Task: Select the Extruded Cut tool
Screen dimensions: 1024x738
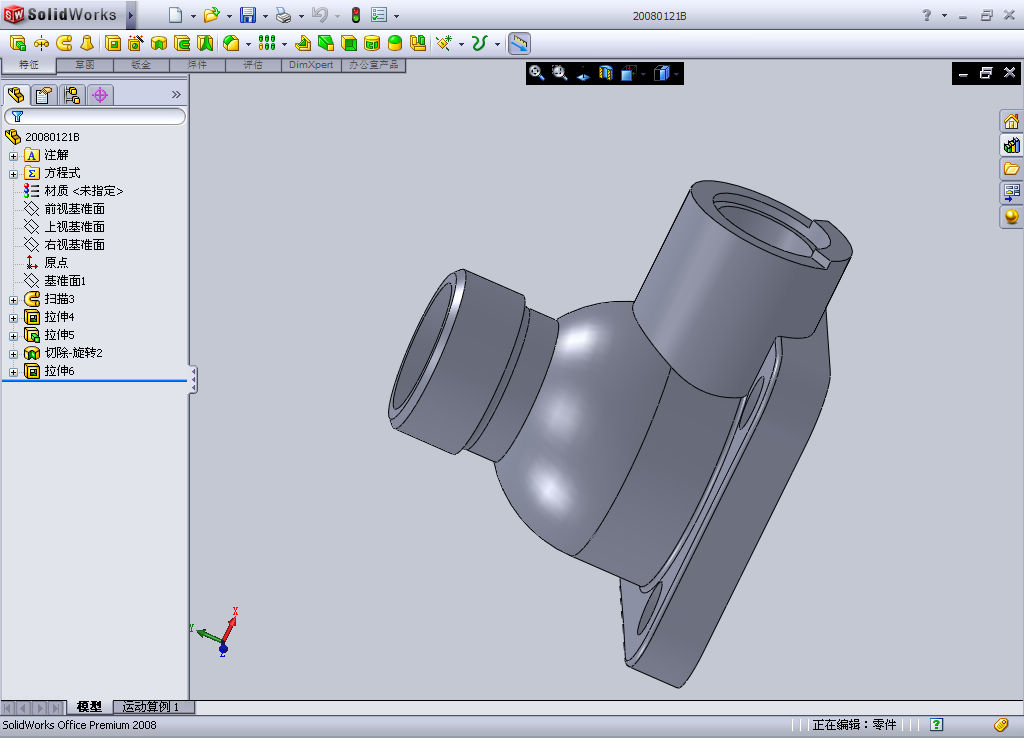Action: pos(113,43)
